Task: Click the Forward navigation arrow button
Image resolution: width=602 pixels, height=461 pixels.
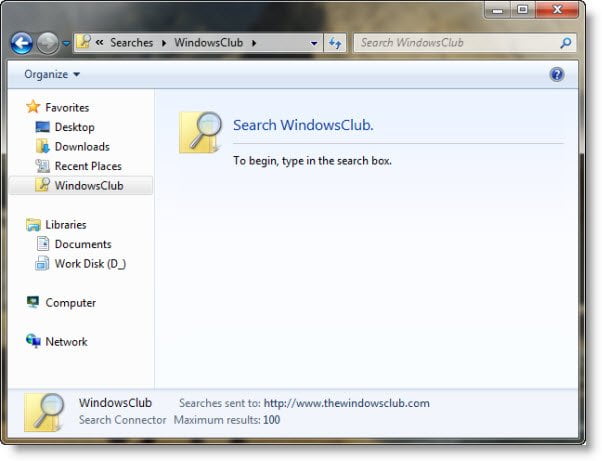Action: pyautogui.click(x=48, y=43)
